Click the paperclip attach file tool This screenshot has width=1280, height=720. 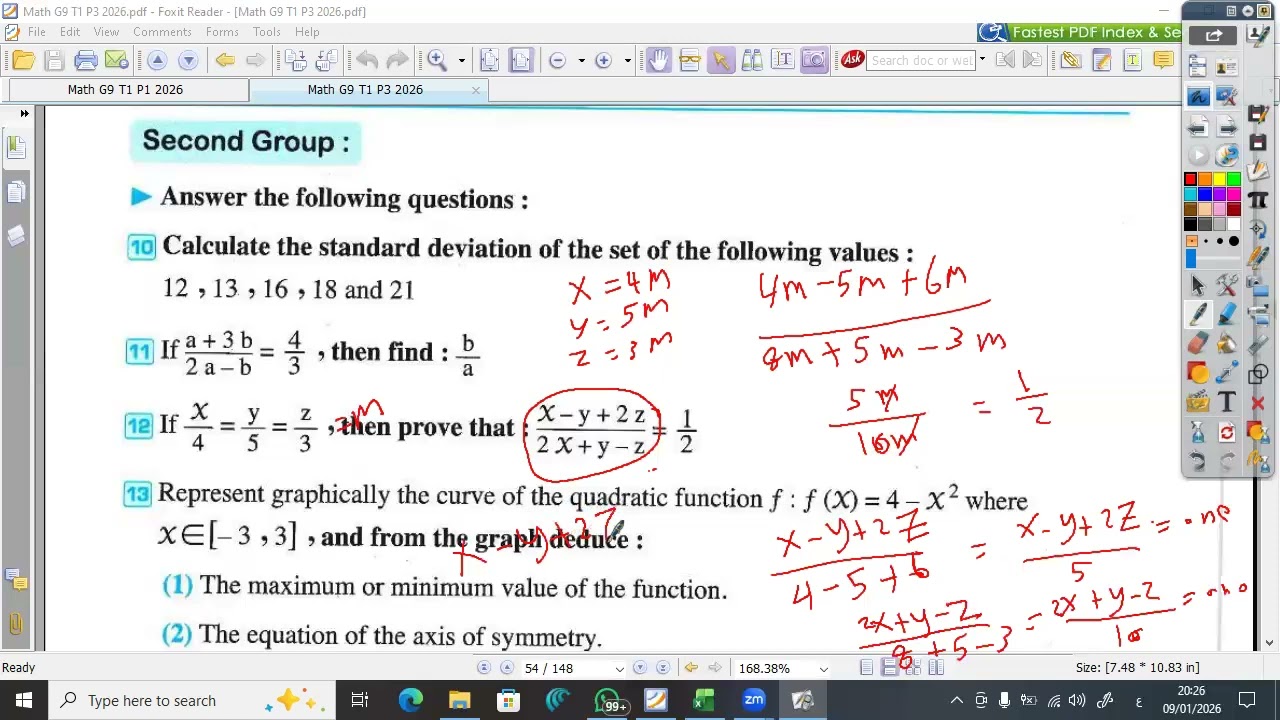click(x=1070, y=60)
